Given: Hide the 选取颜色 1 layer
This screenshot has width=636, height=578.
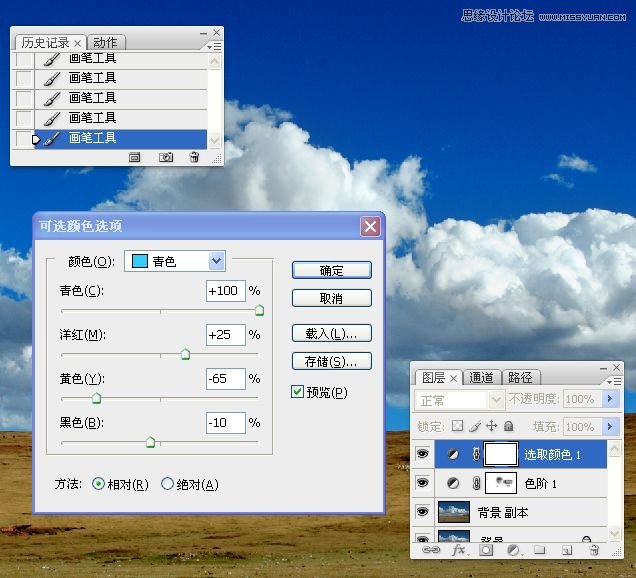Looking at the screenshot, I should click(422, 453).
